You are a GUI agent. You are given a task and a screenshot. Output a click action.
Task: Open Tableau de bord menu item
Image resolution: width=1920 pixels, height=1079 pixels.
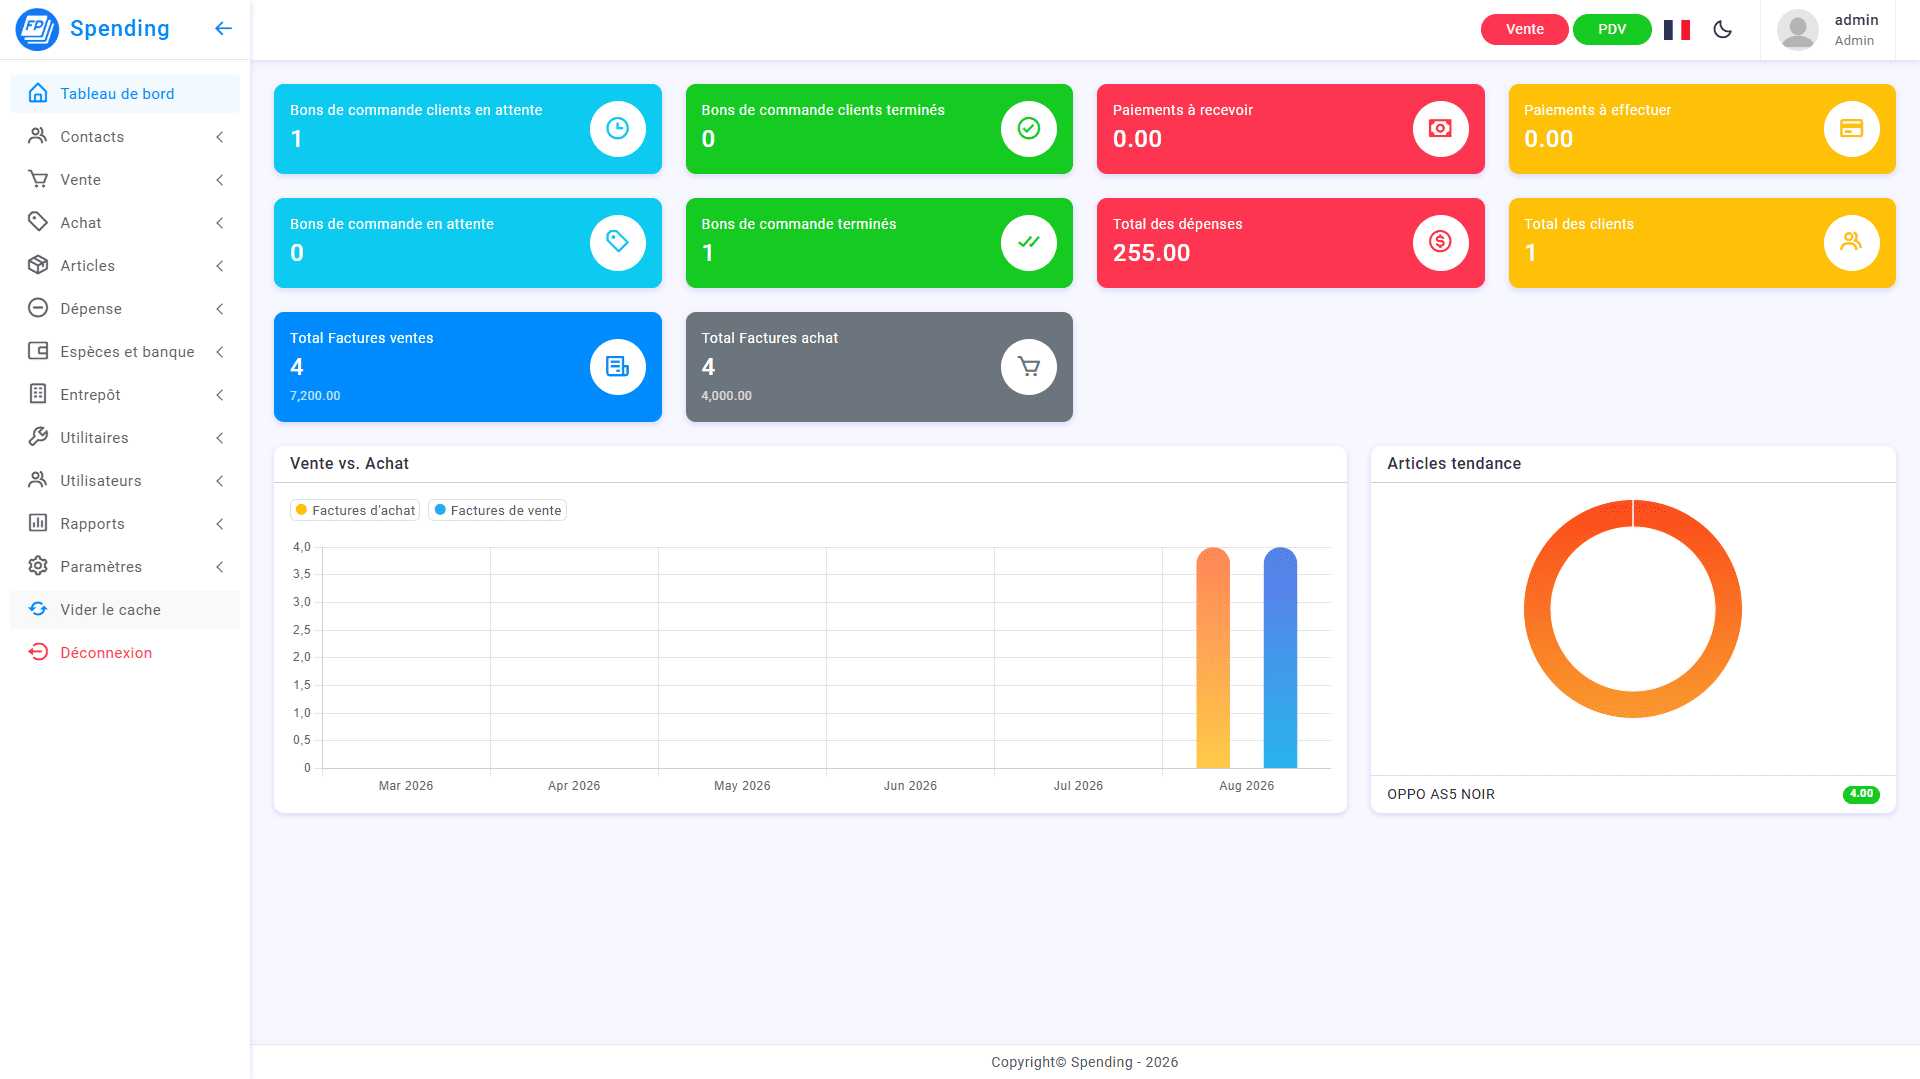click(x=125, y=93)
